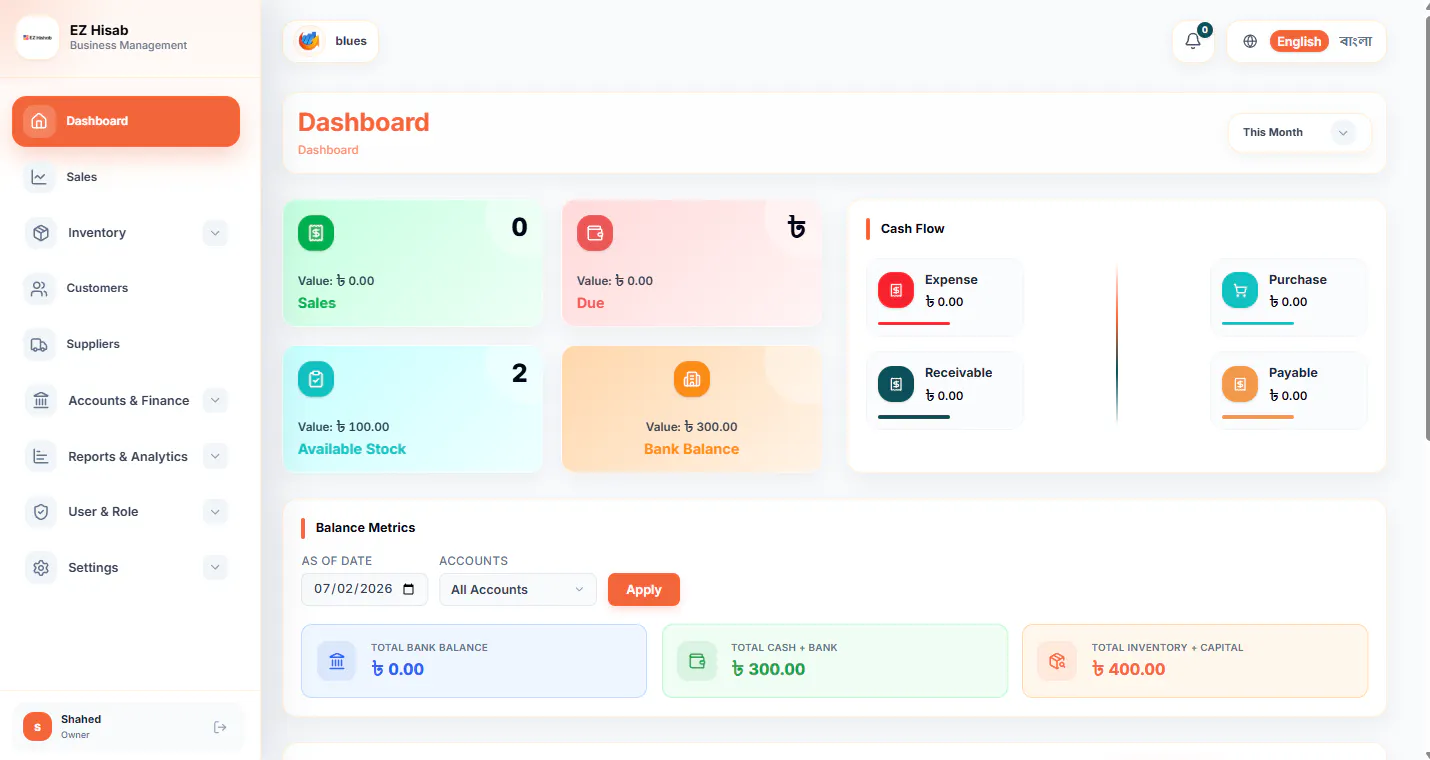Click the green Sales card icon

(x=316, y=233)
